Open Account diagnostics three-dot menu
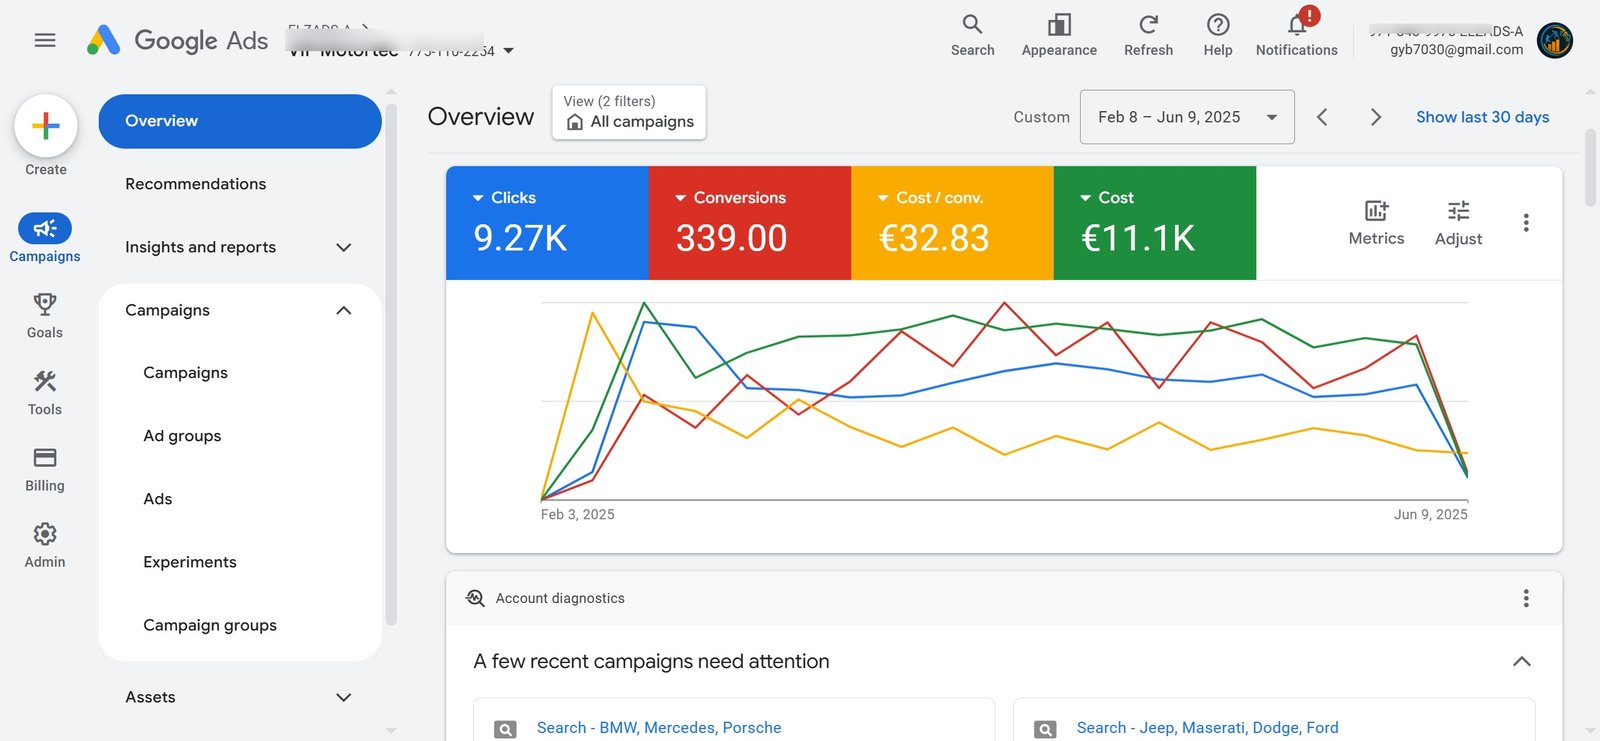The width and height of the screenshot is (1600, 741). coord(1526,598)
